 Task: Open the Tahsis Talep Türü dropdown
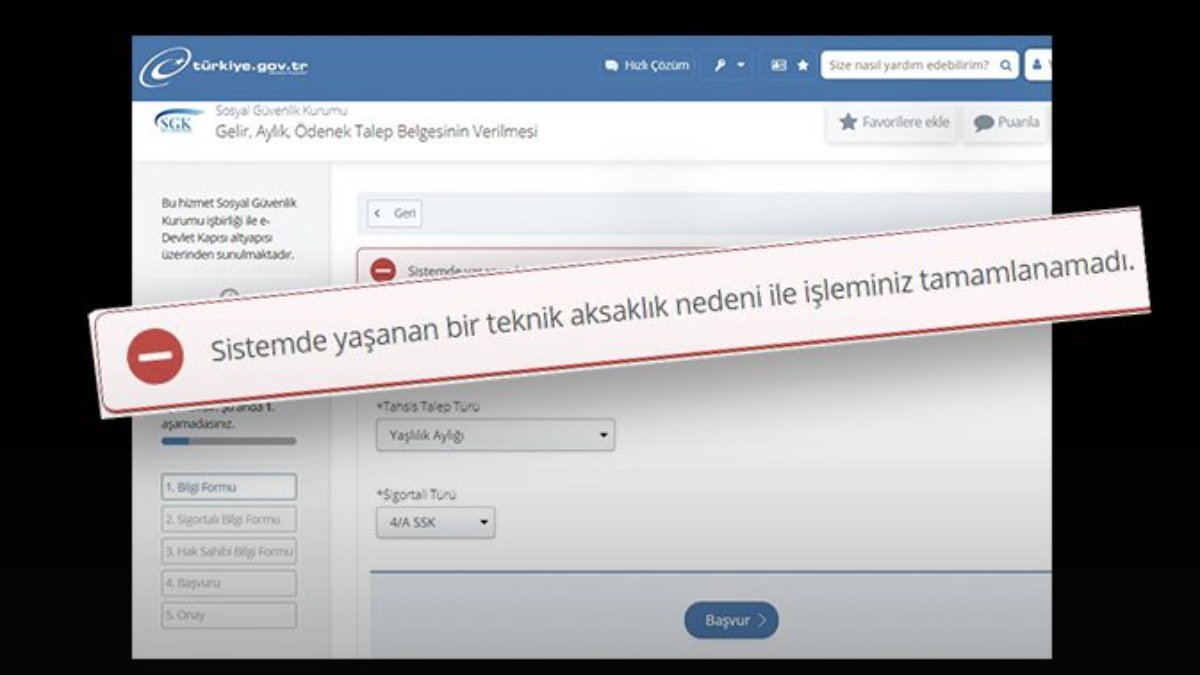click(494, 435)
